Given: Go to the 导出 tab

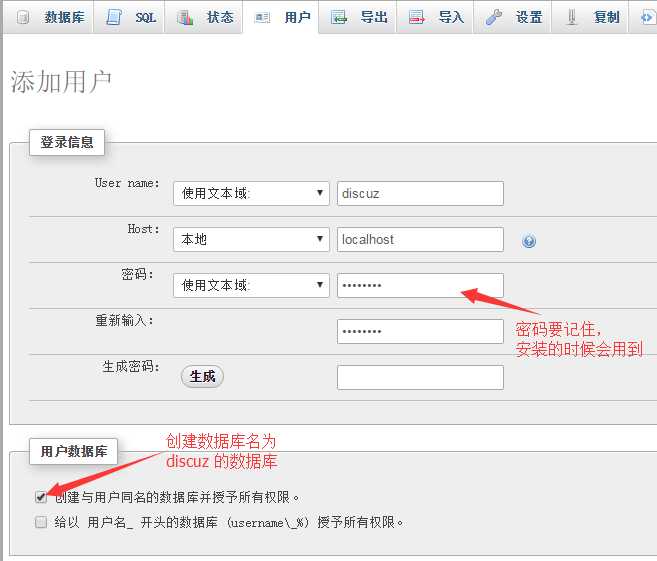Looking at the screenshot, I should coord(357,17).
